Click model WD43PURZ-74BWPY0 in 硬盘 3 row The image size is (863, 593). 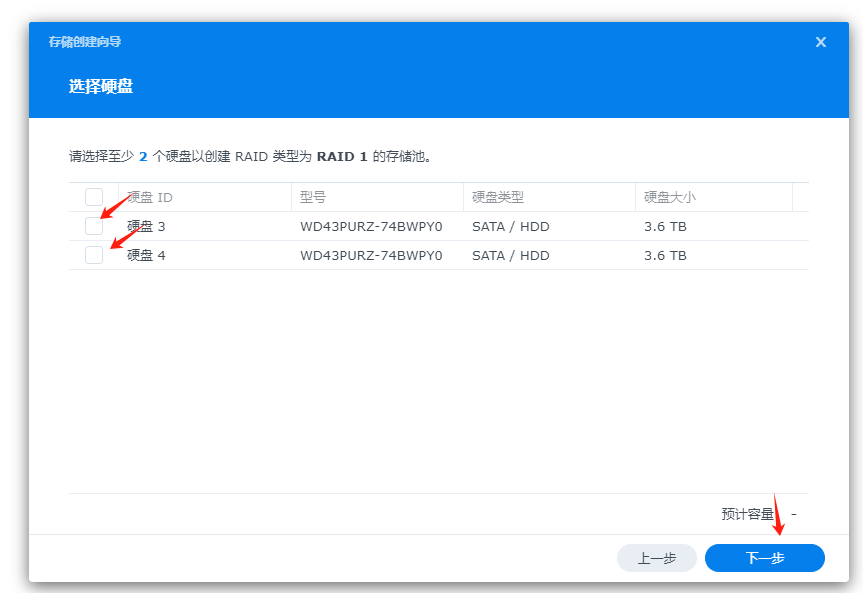[x=371, y=226]
